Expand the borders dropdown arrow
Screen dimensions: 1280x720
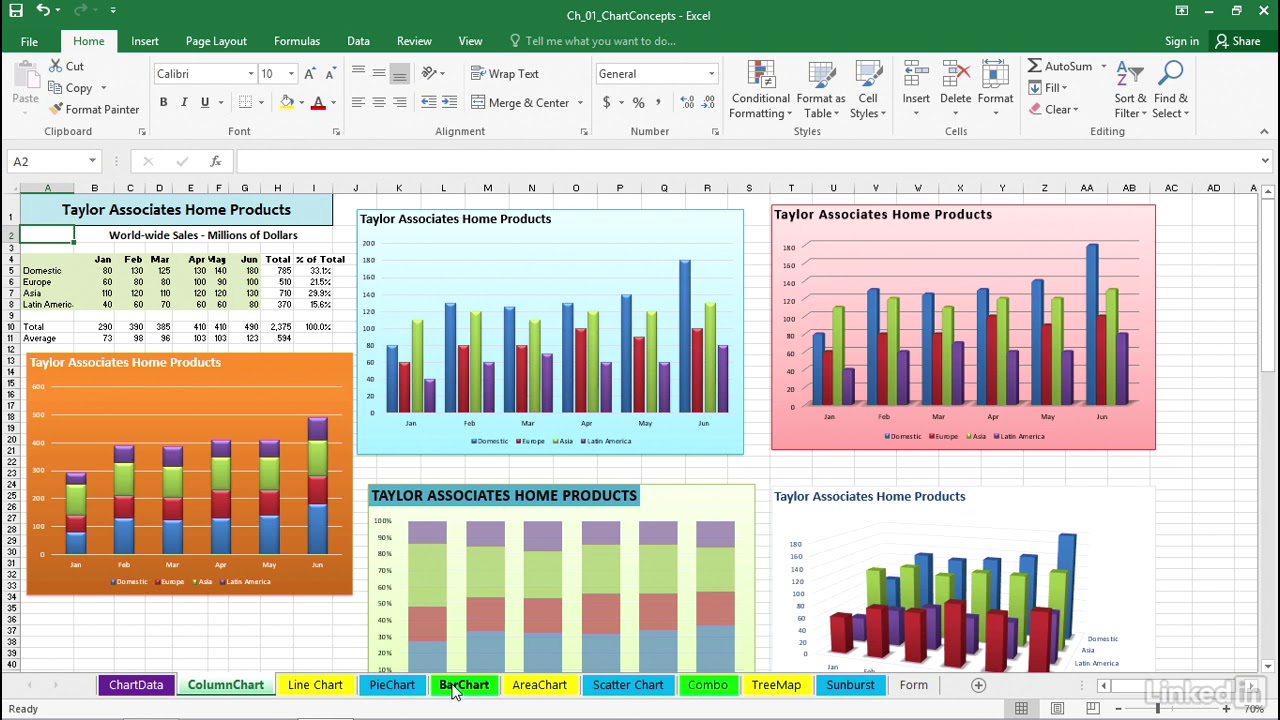(x=261, y=102)
